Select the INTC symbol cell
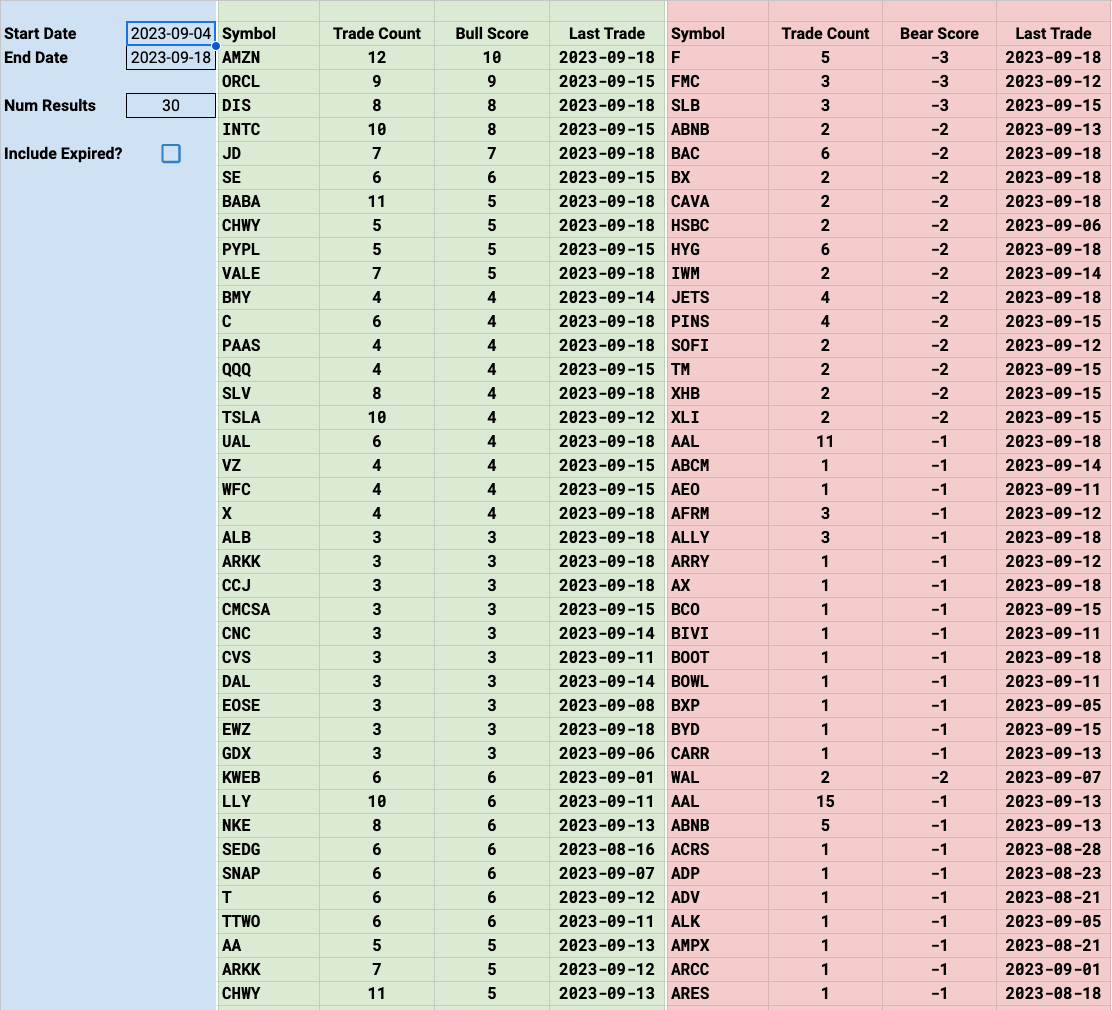1112x1010 pixels. click(269, 130)
